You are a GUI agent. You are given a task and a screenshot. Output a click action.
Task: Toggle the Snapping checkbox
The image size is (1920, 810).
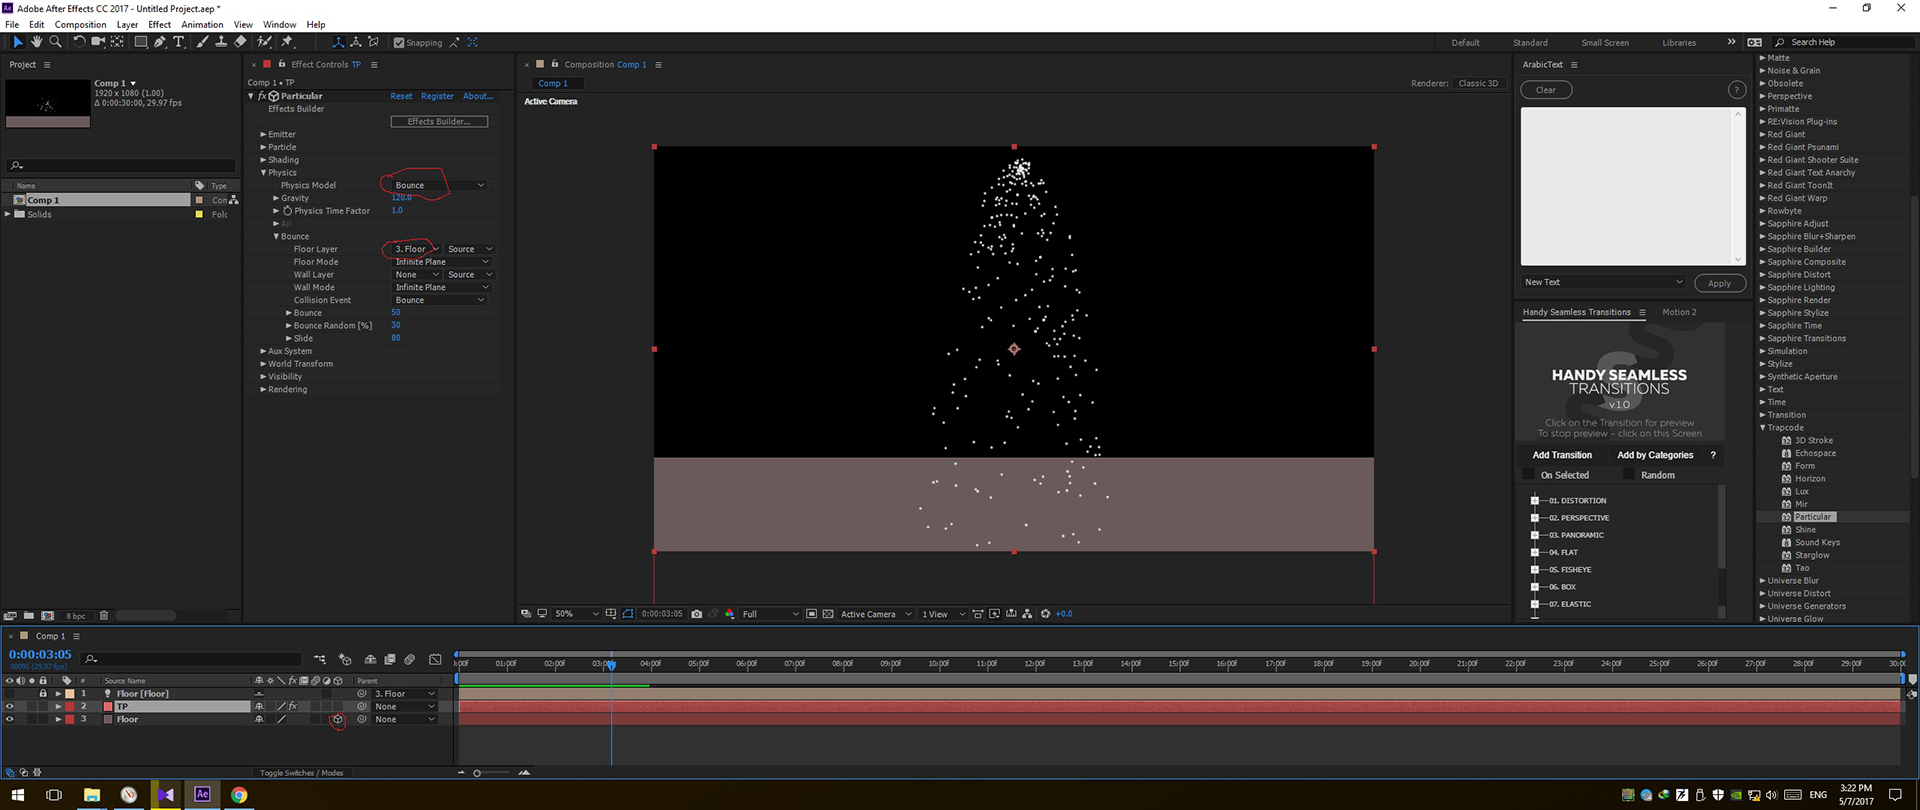(x=399, y=42)
